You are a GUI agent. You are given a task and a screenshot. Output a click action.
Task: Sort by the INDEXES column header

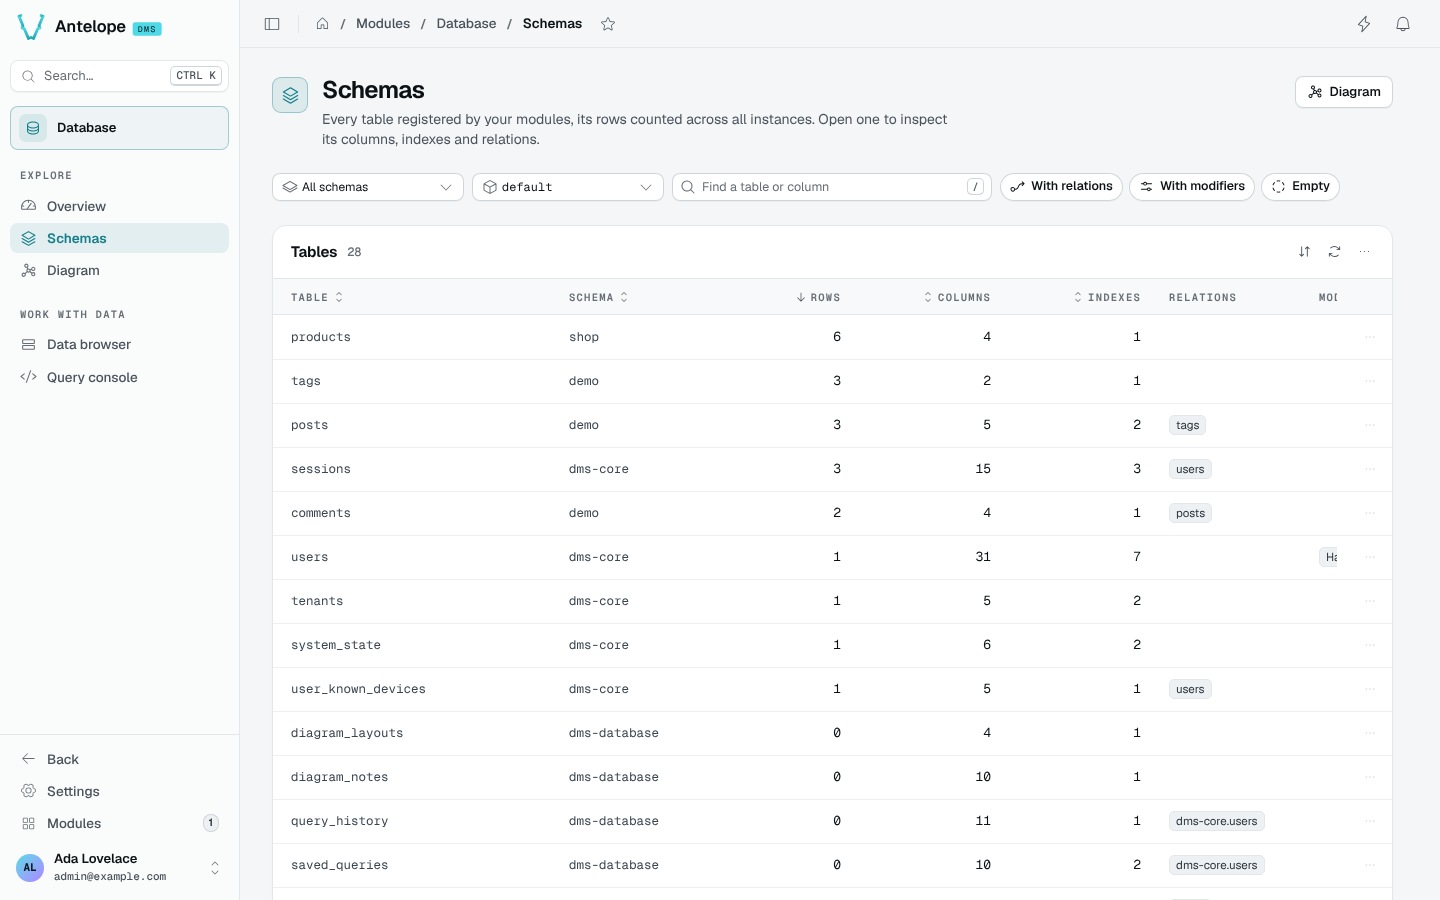point(1107,297)
